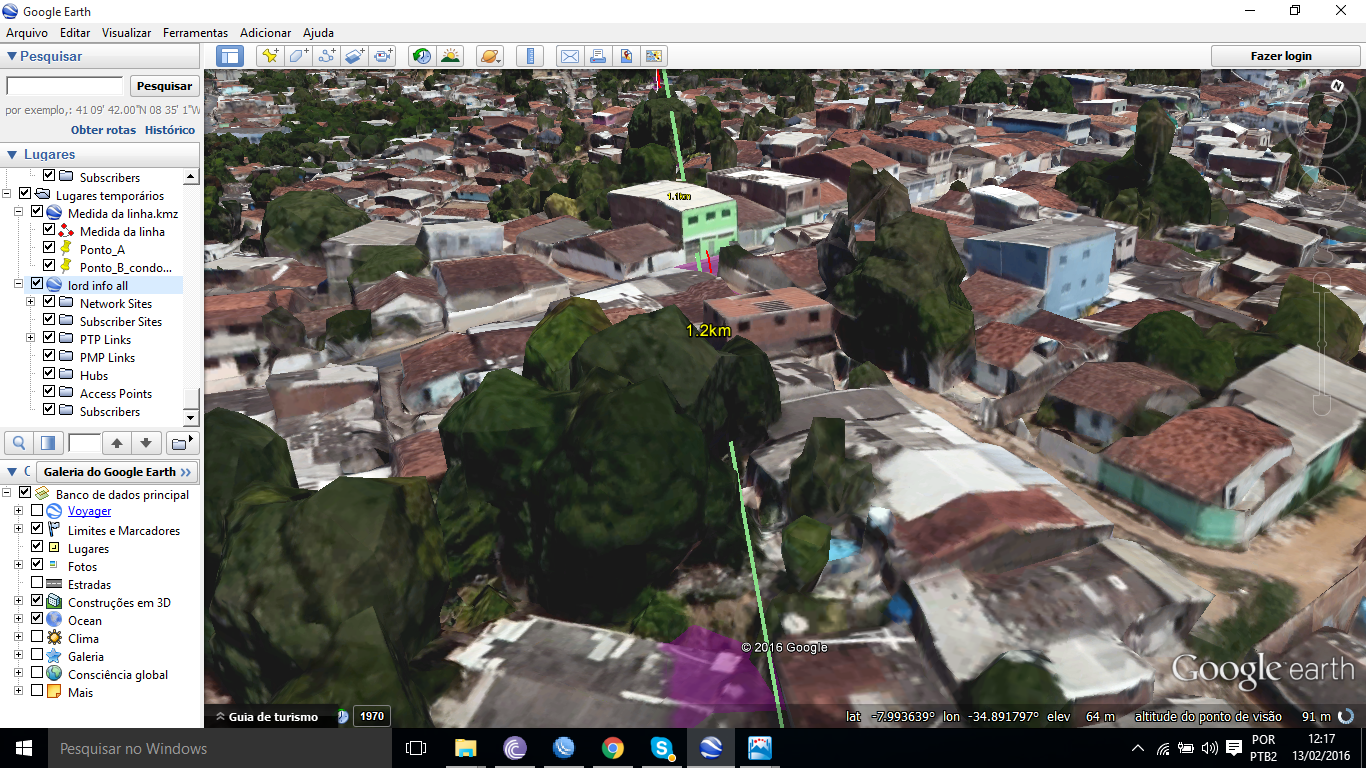Open the Adicionar menu

tap(265, 33)
